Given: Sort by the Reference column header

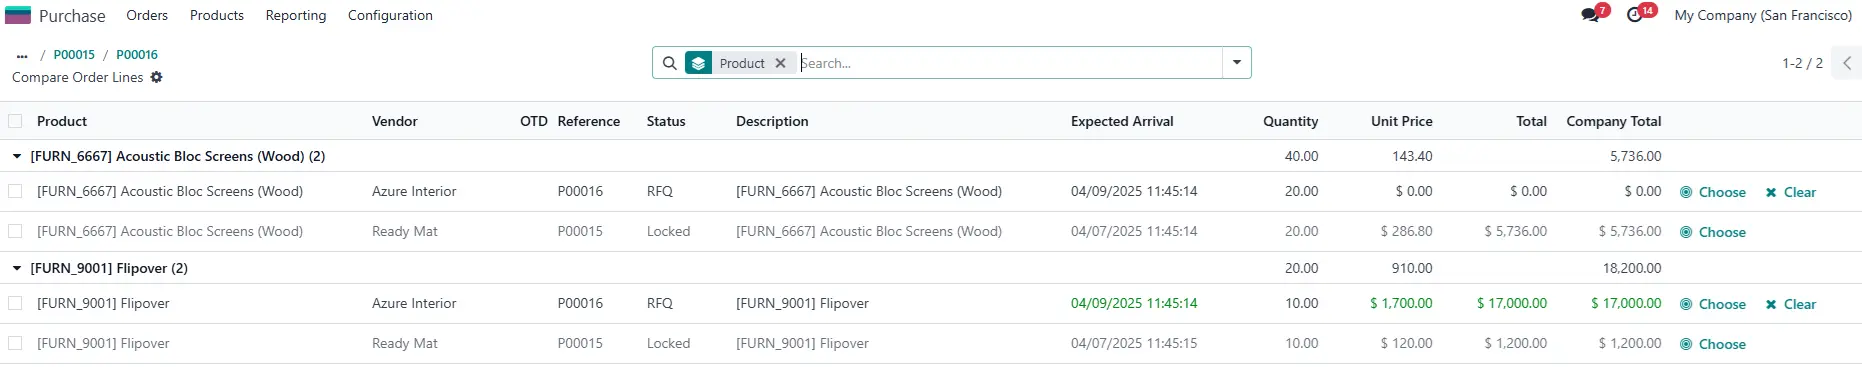Looking at the screenshot, I should tap(589, 121).
